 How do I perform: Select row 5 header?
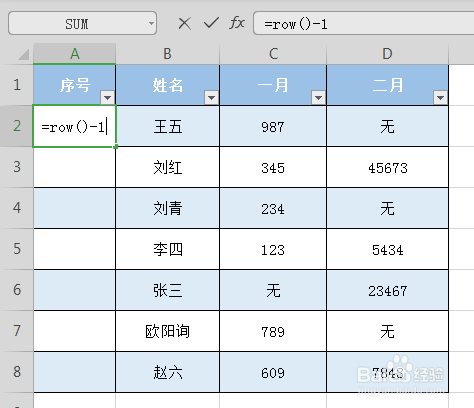coord(17,249)
